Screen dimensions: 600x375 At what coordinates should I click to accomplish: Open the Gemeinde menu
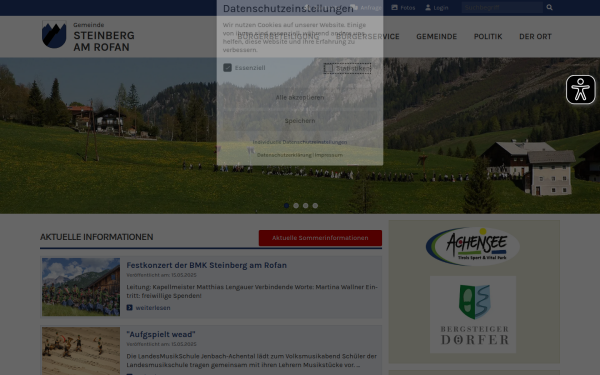[437, 36]
